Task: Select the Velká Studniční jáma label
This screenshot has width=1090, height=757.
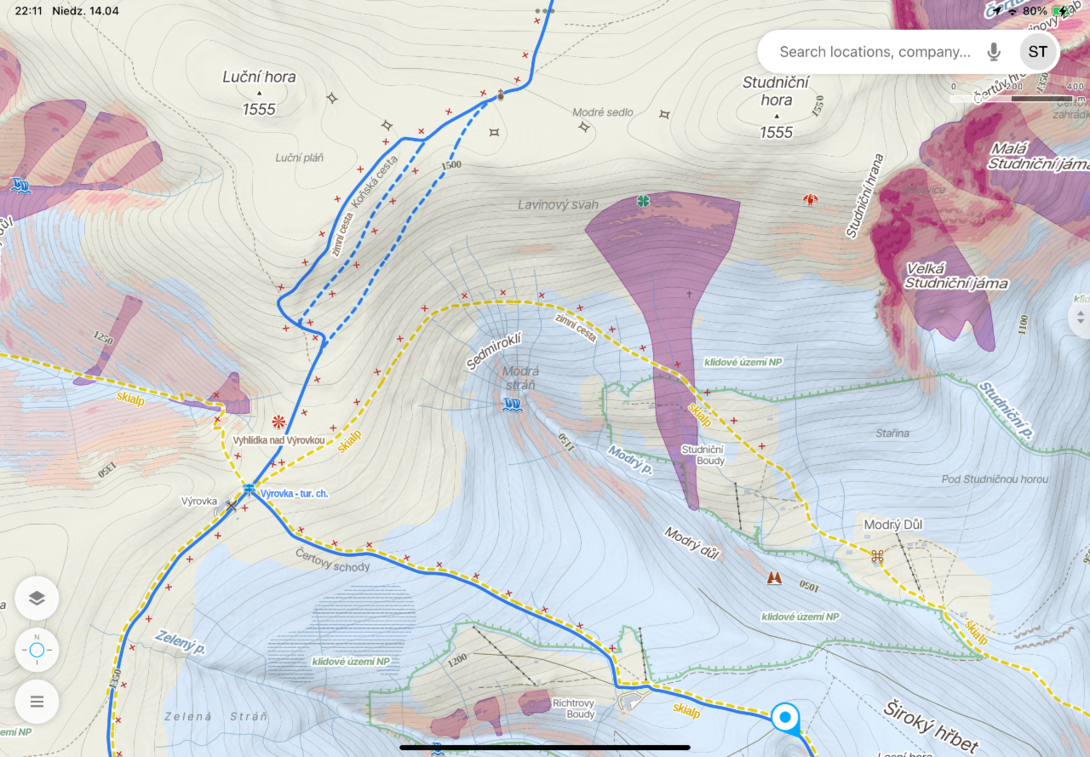Action: point(956,276)
